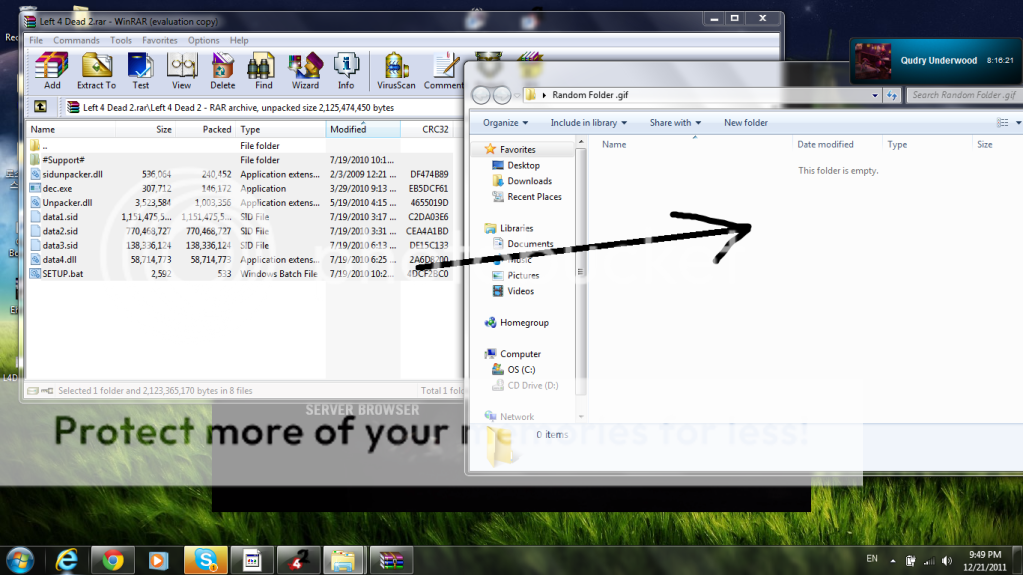Open Skype from the taskbar
The image size is (1023, 575).
[x=206, y=561]
